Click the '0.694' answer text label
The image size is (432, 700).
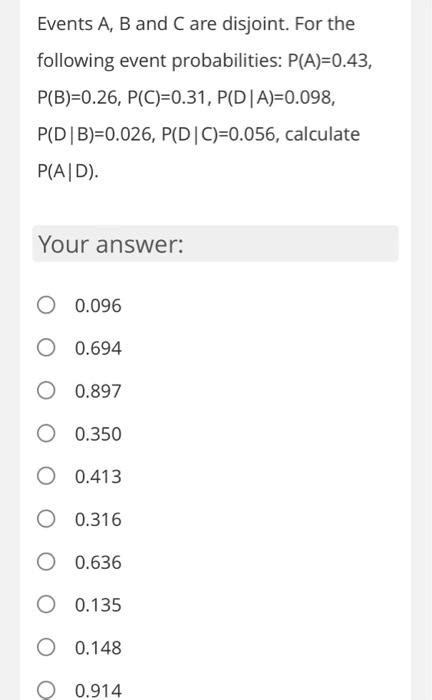98,348
